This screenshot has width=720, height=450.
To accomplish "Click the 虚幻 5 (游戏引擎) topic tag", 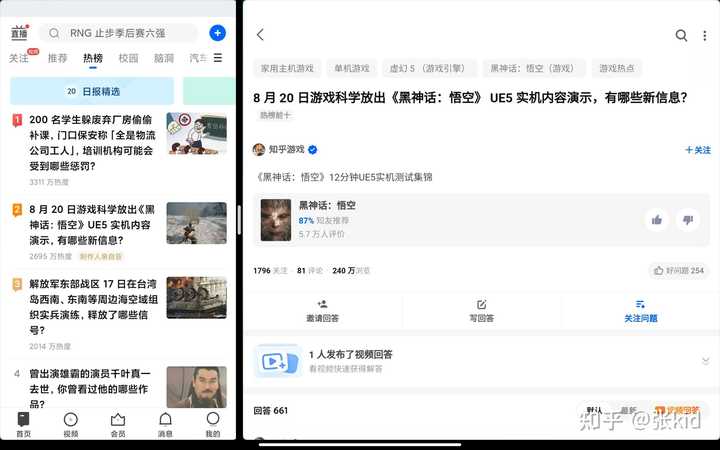I will 430,68.
